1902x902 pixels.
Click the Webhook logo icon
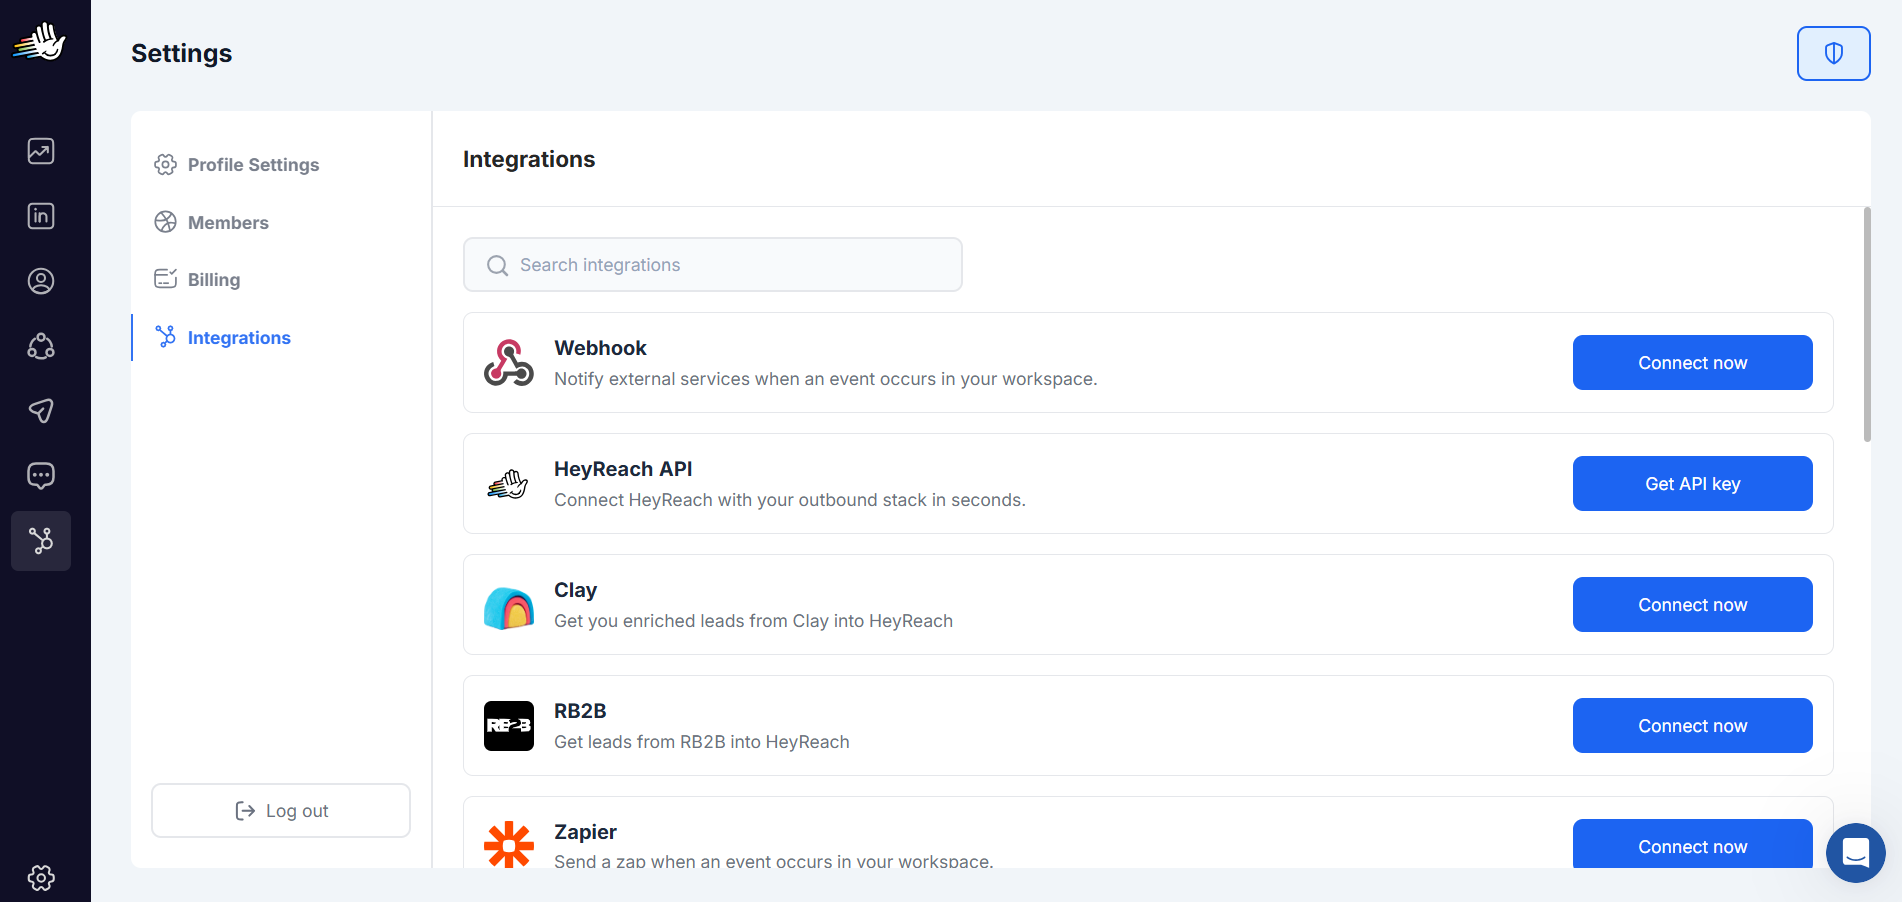tap(509, 363)
